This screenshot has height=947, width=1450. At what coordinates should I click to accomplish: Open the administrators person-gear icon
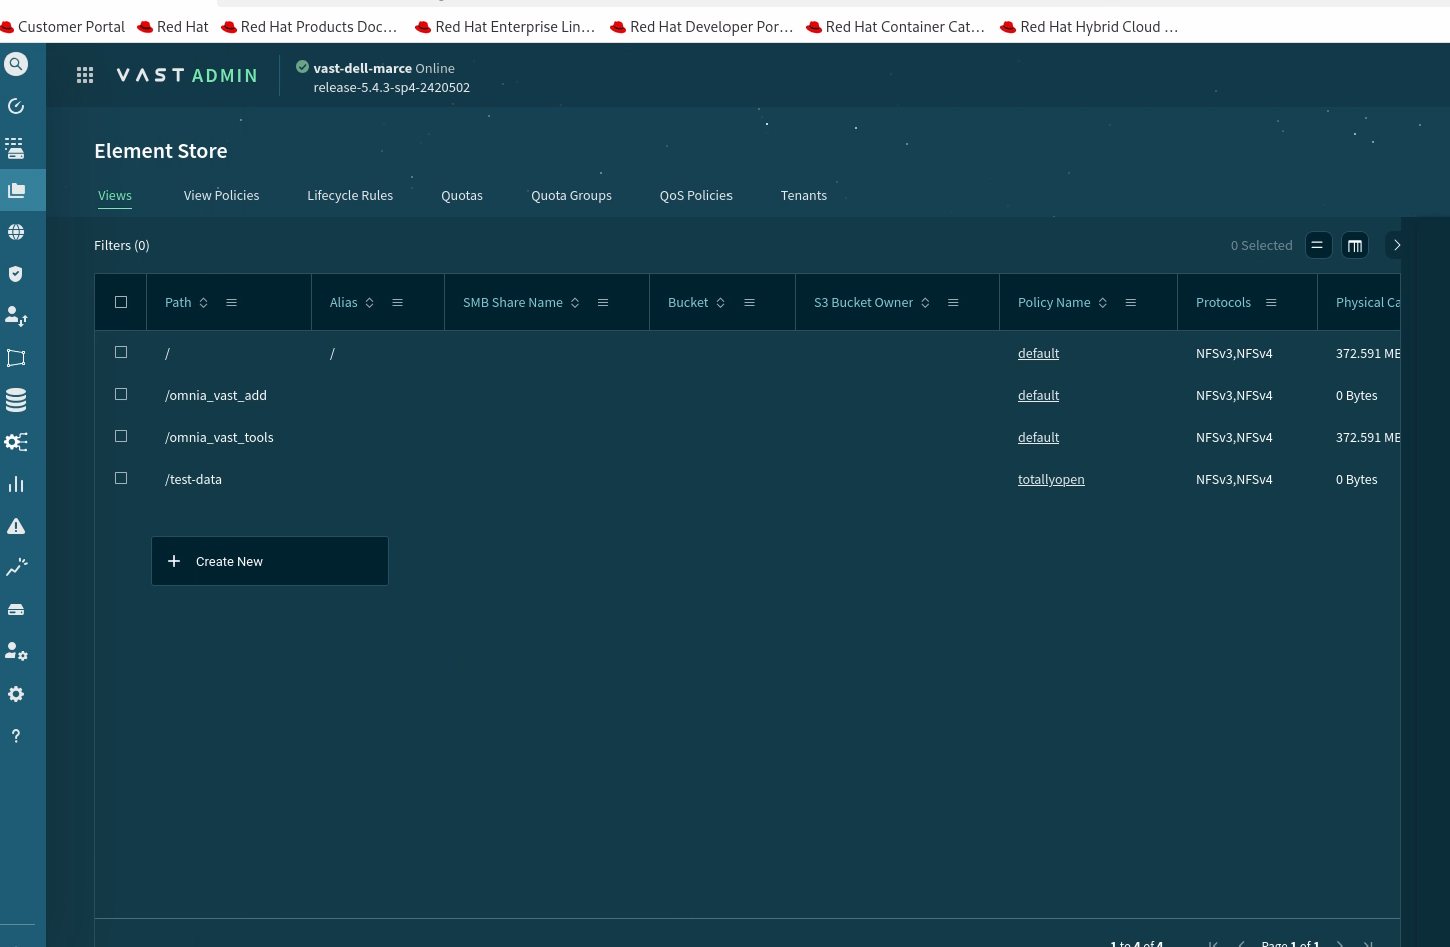click(x=16, y=652)
